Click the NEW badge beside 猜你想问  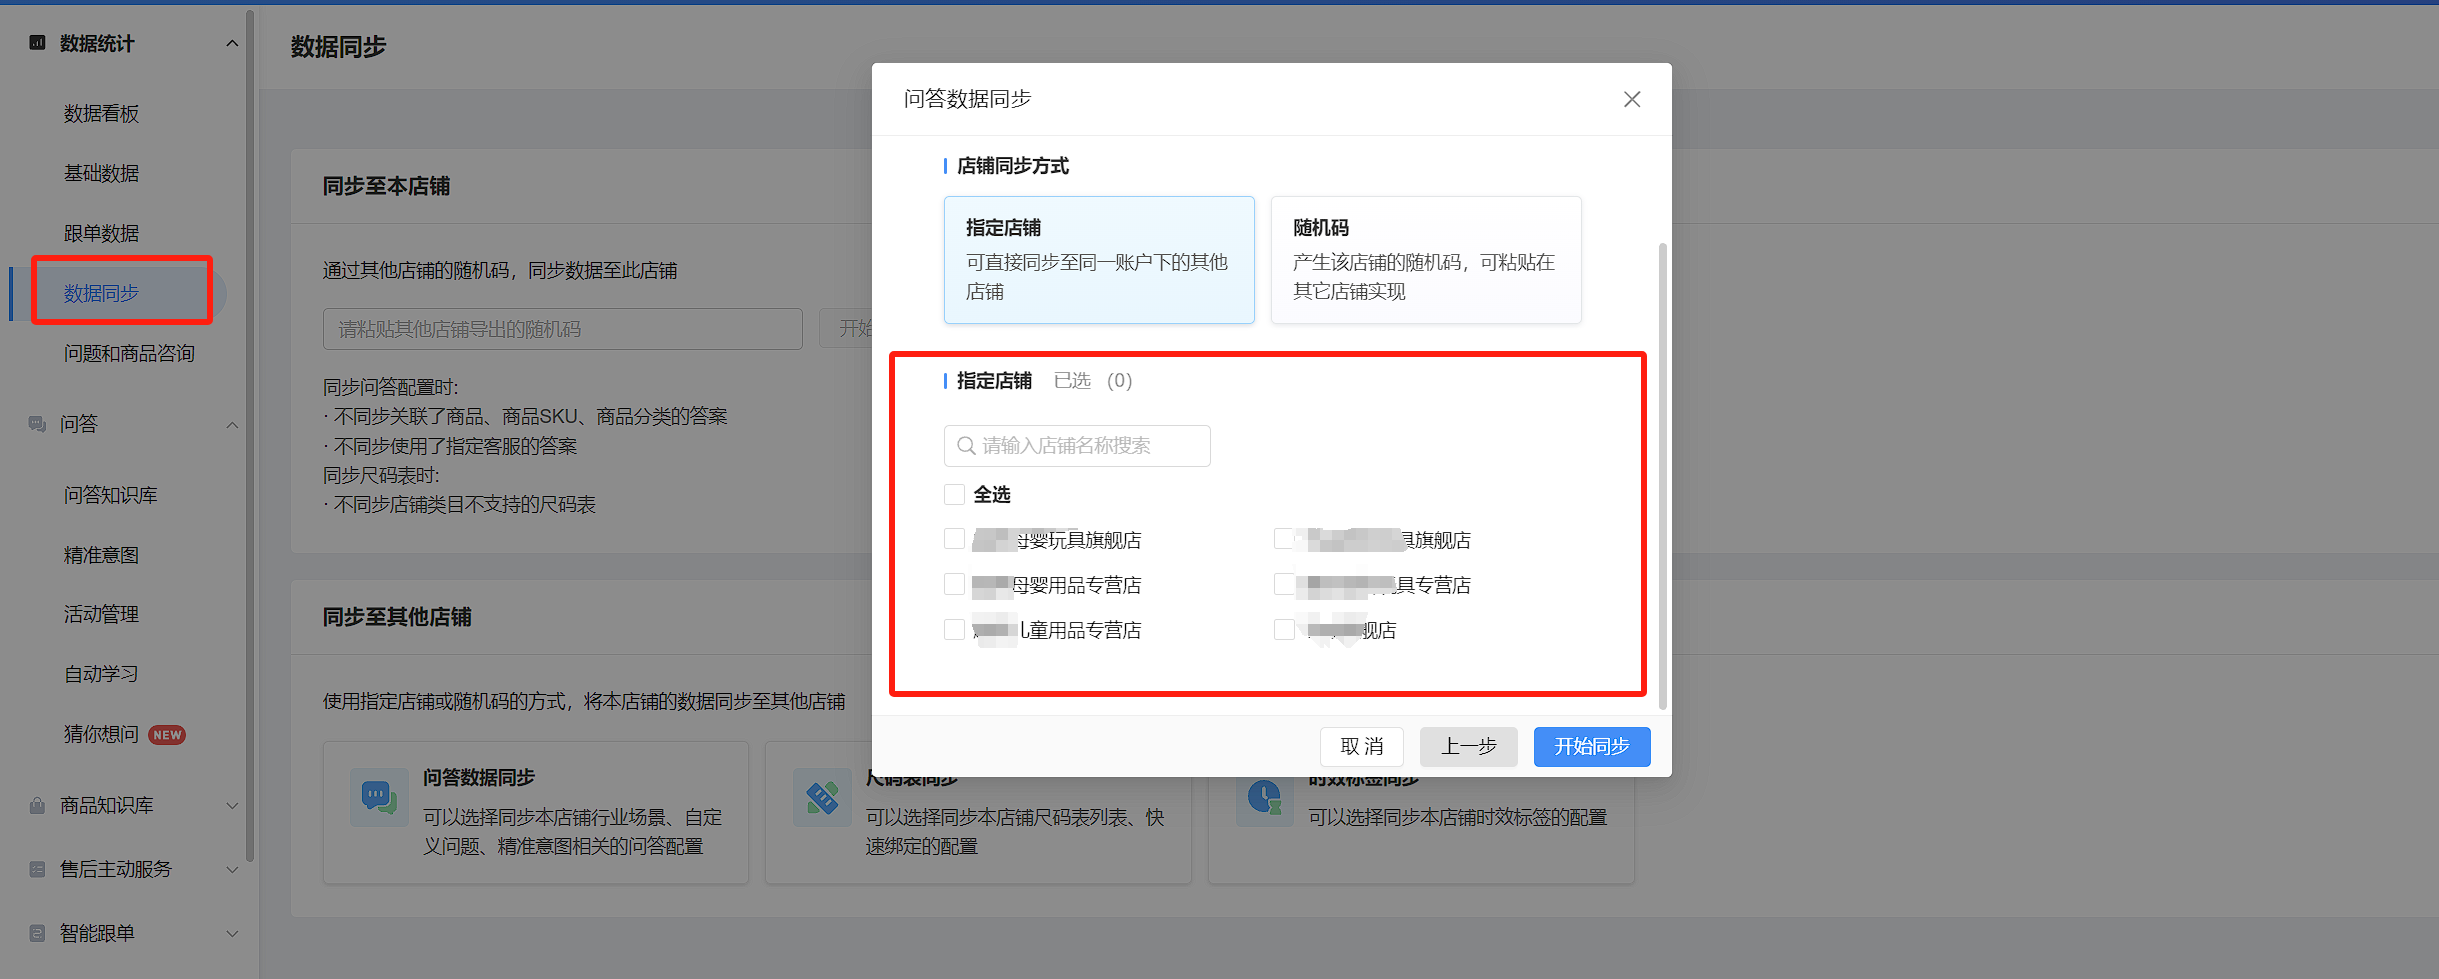(167, 735)
